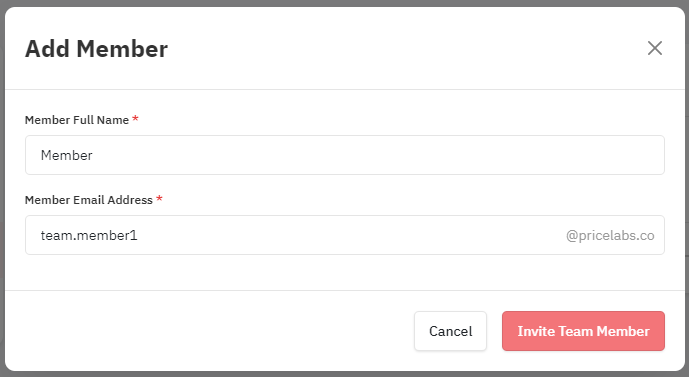This screenshot has width=689, height=377.
Task: Click empty space right of "Member" in name field
Action: point(378,155)
